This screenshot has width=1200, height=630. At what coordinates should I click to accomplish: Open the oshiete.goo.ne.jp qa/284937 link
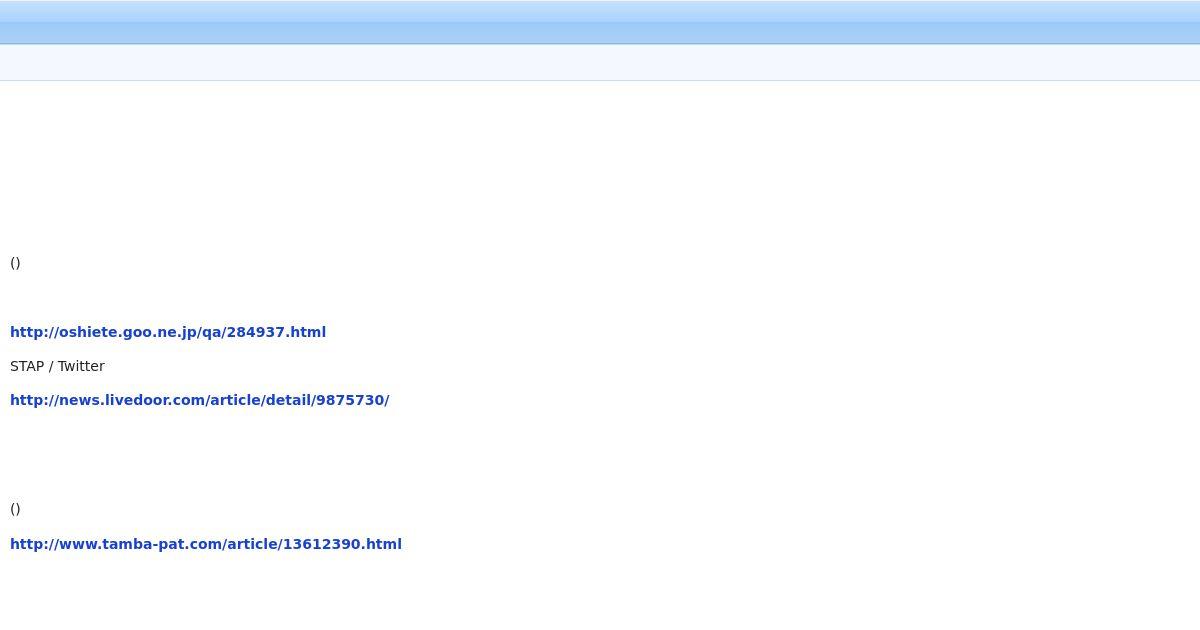tap(168, 332)
